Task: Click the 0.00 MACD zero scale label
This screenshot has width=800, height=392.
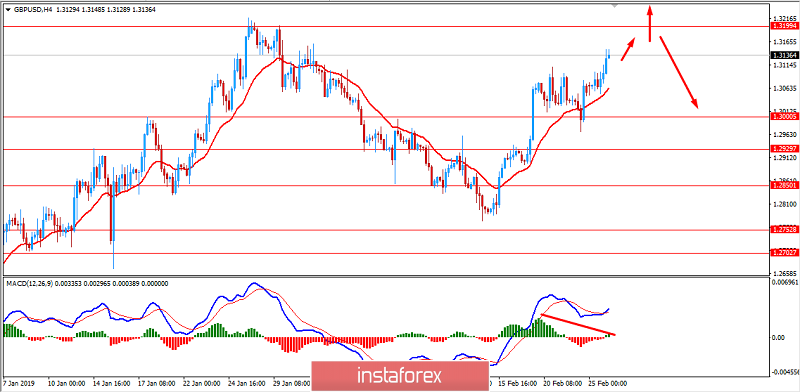Action: (778, 338)
